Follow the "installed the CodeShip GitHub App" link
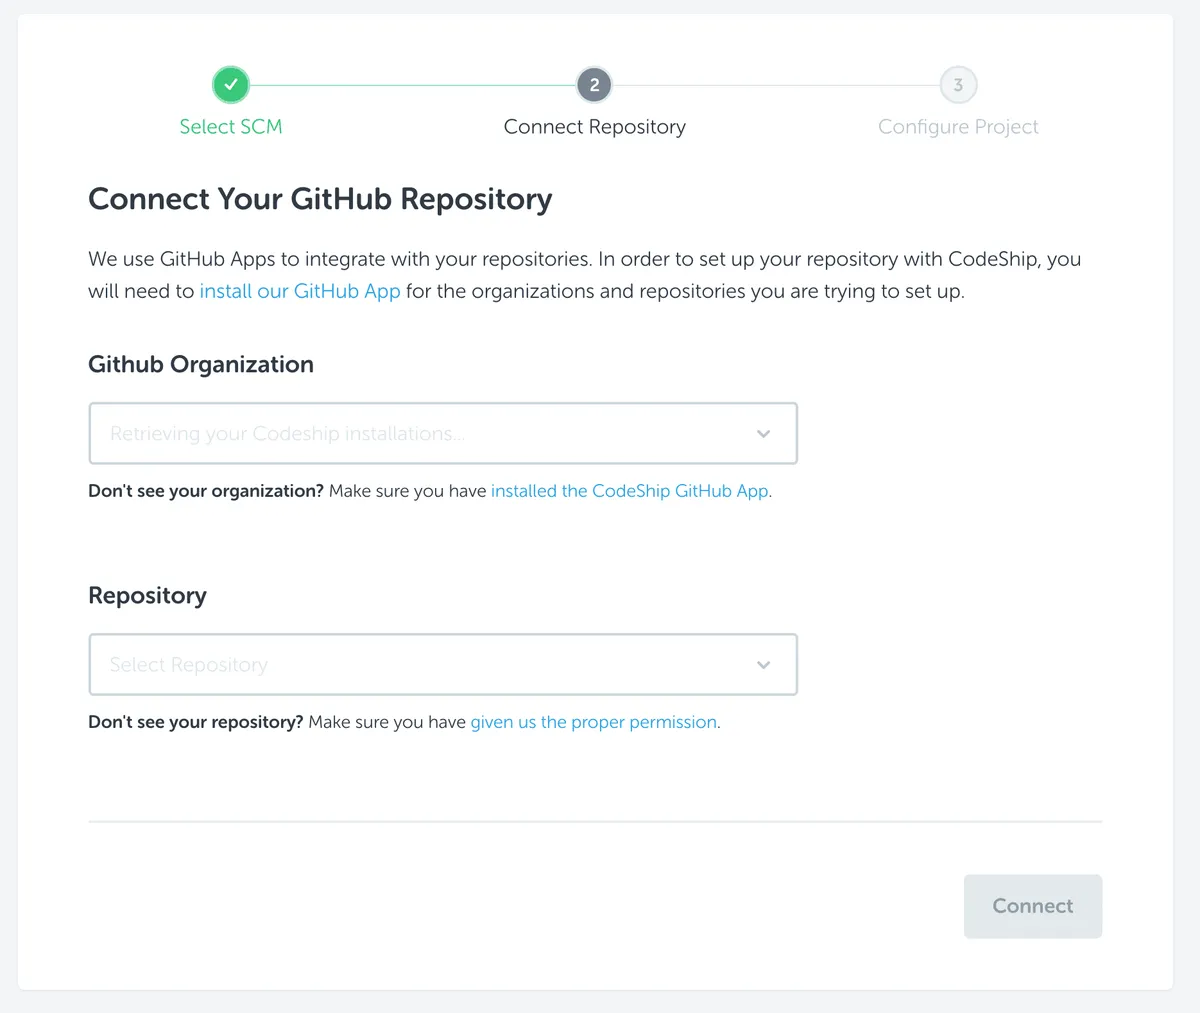 coord(630,491)
